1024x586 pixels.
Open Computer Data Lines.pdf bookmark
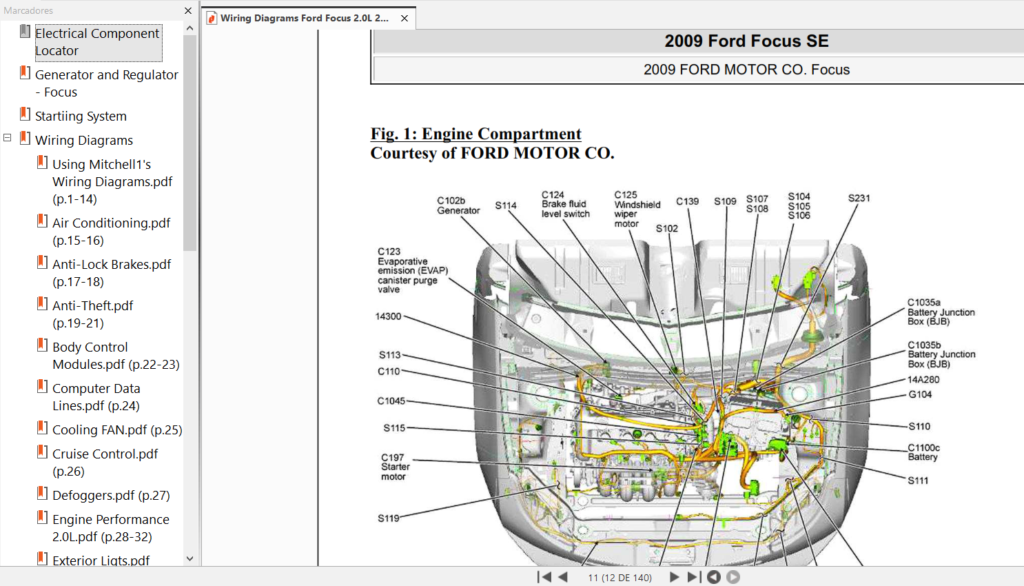click(x=97, y=397)
